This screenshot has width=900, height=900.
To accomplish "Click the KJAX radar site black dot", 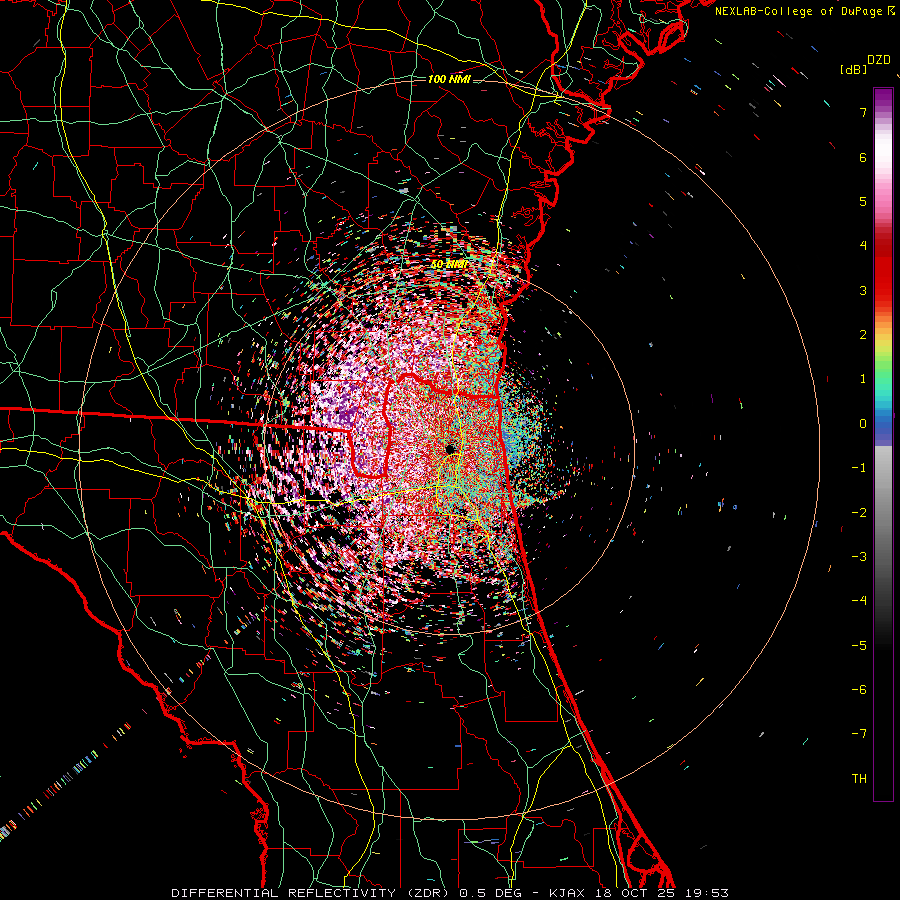I will click(x=450, y=448).
